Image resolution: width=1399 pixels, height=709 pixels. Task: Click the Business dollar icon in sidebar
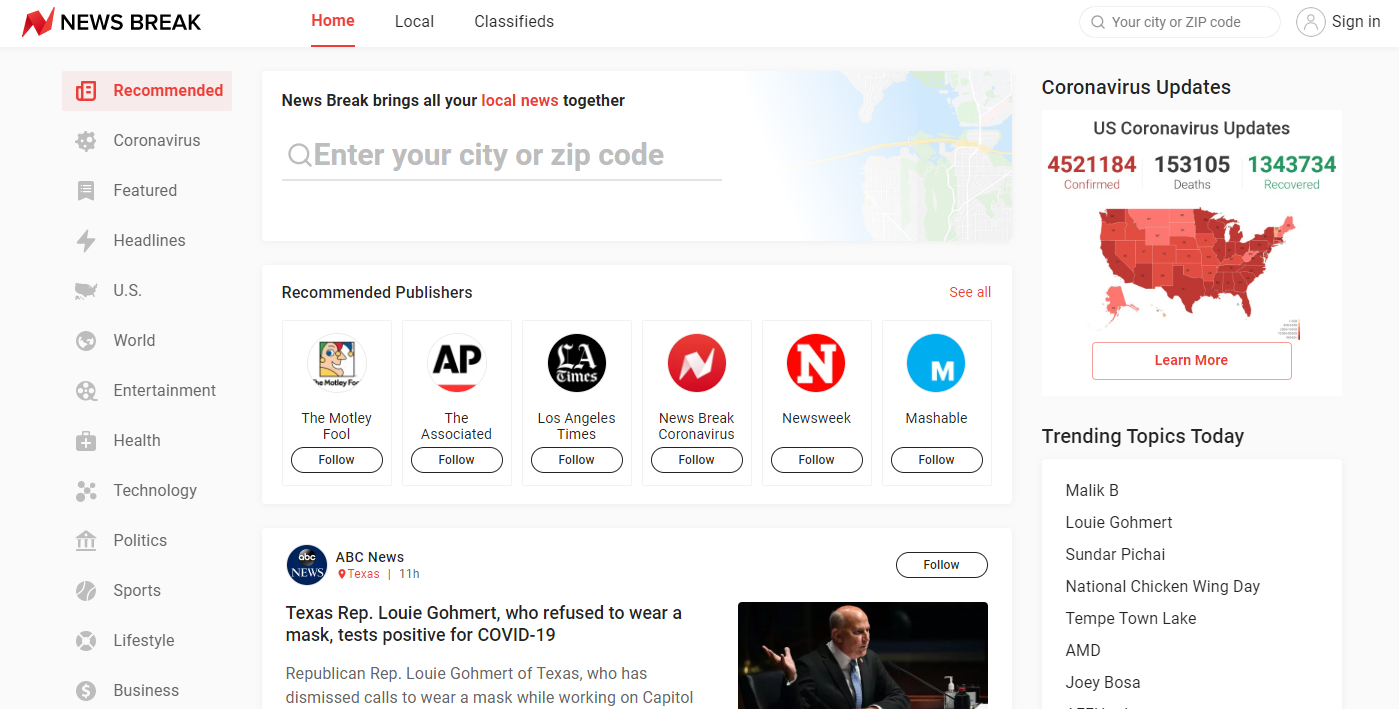86,691
